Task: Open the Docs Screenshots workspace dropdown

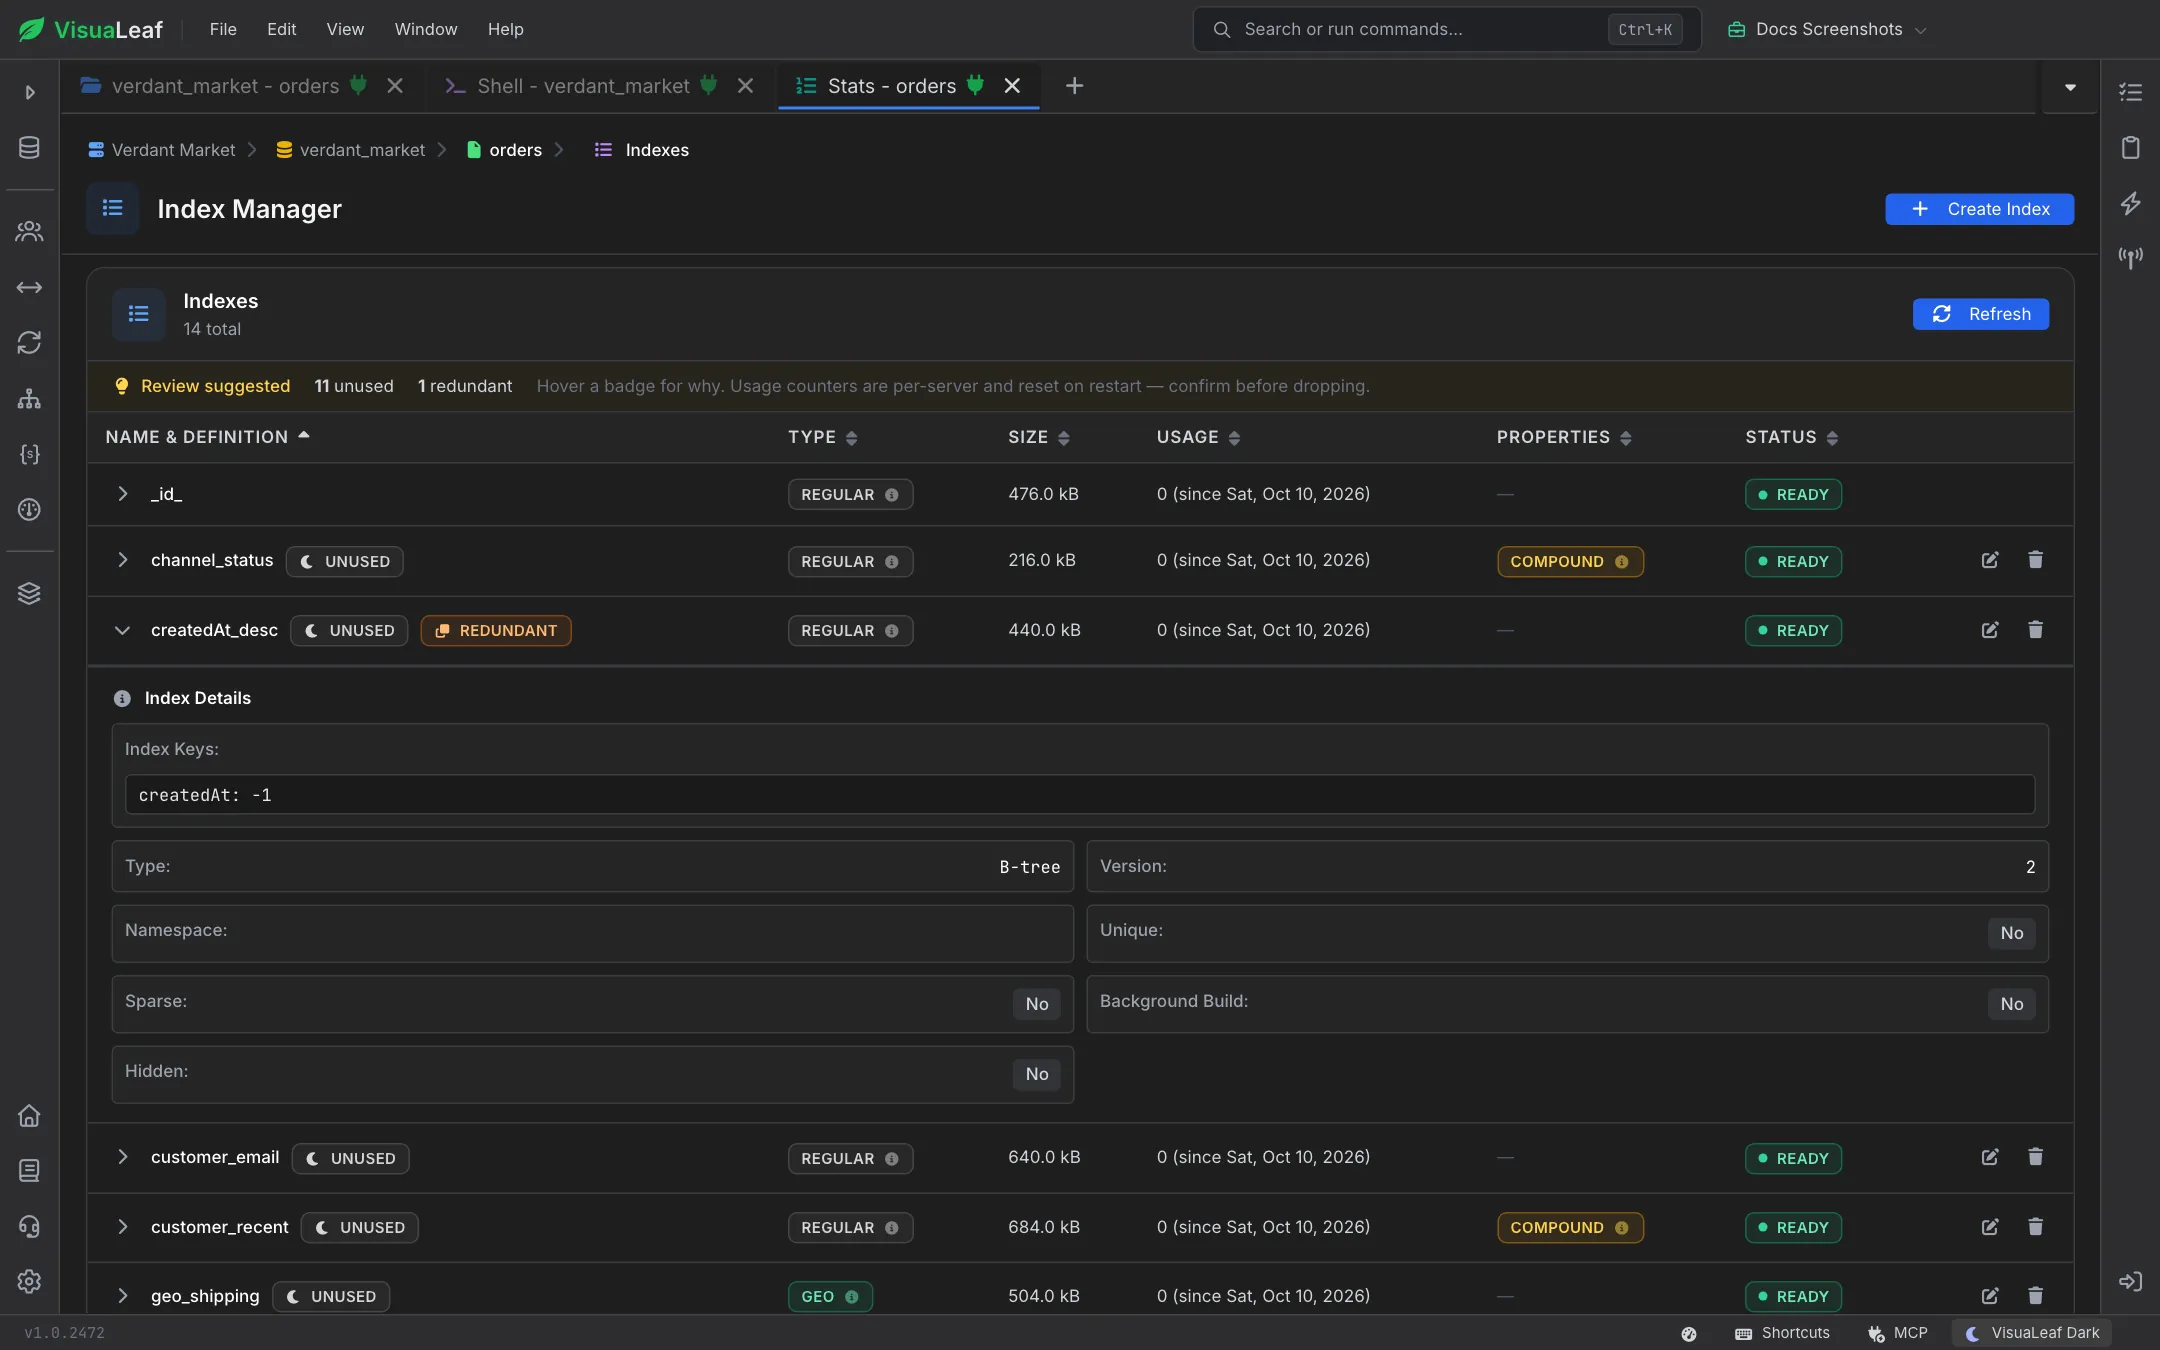Action: tap(1827, 29)
